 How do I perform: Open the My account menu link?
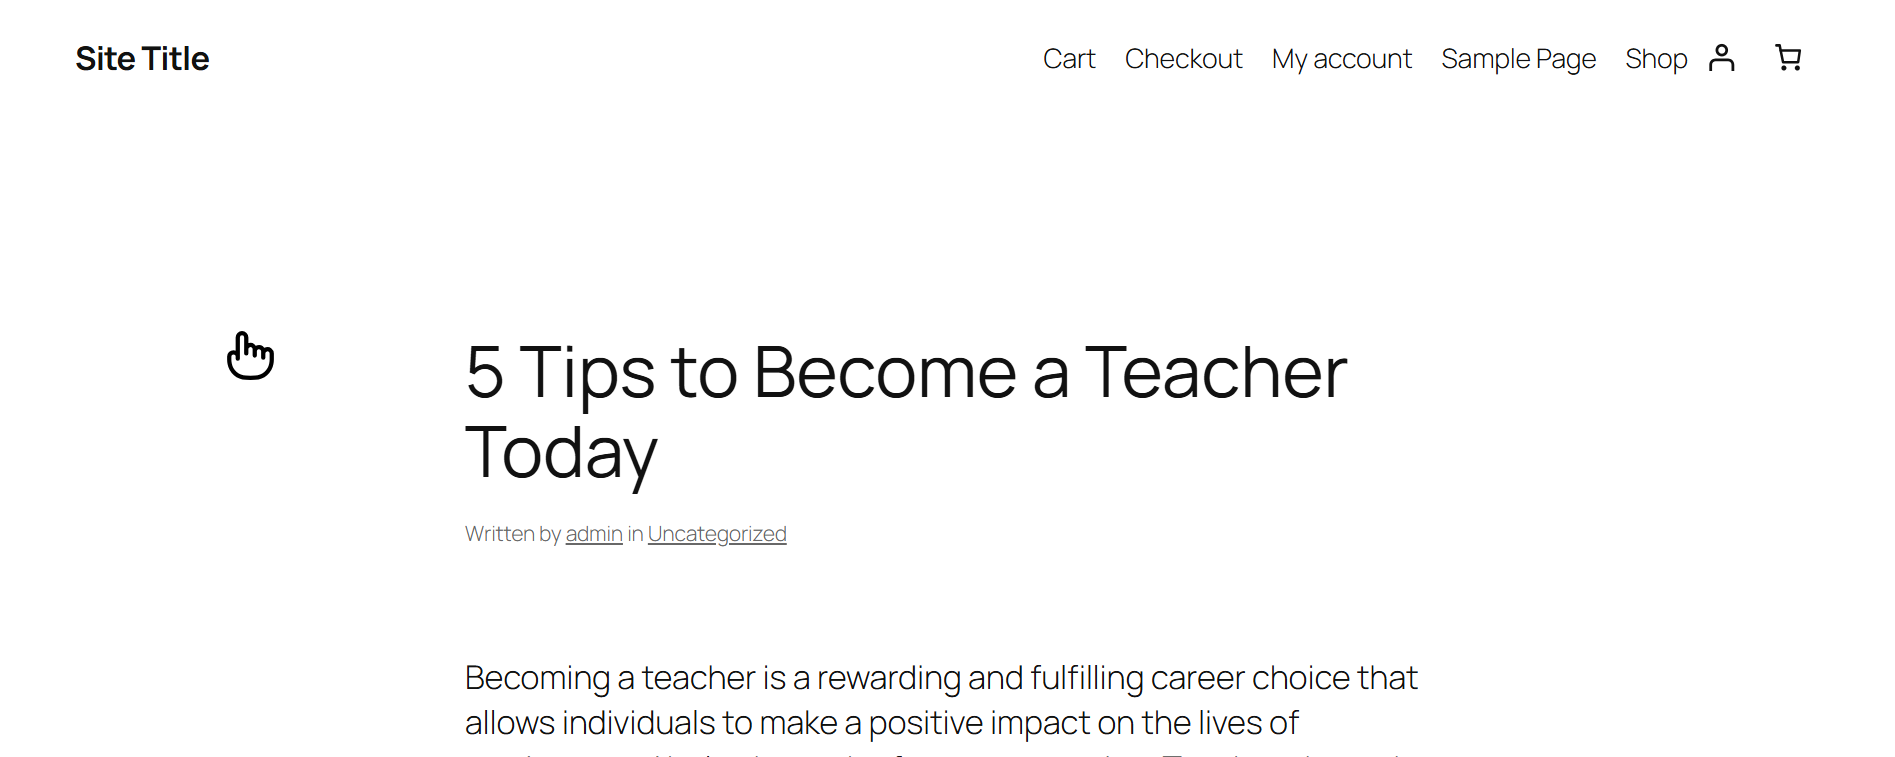(x=1341, y=59)
